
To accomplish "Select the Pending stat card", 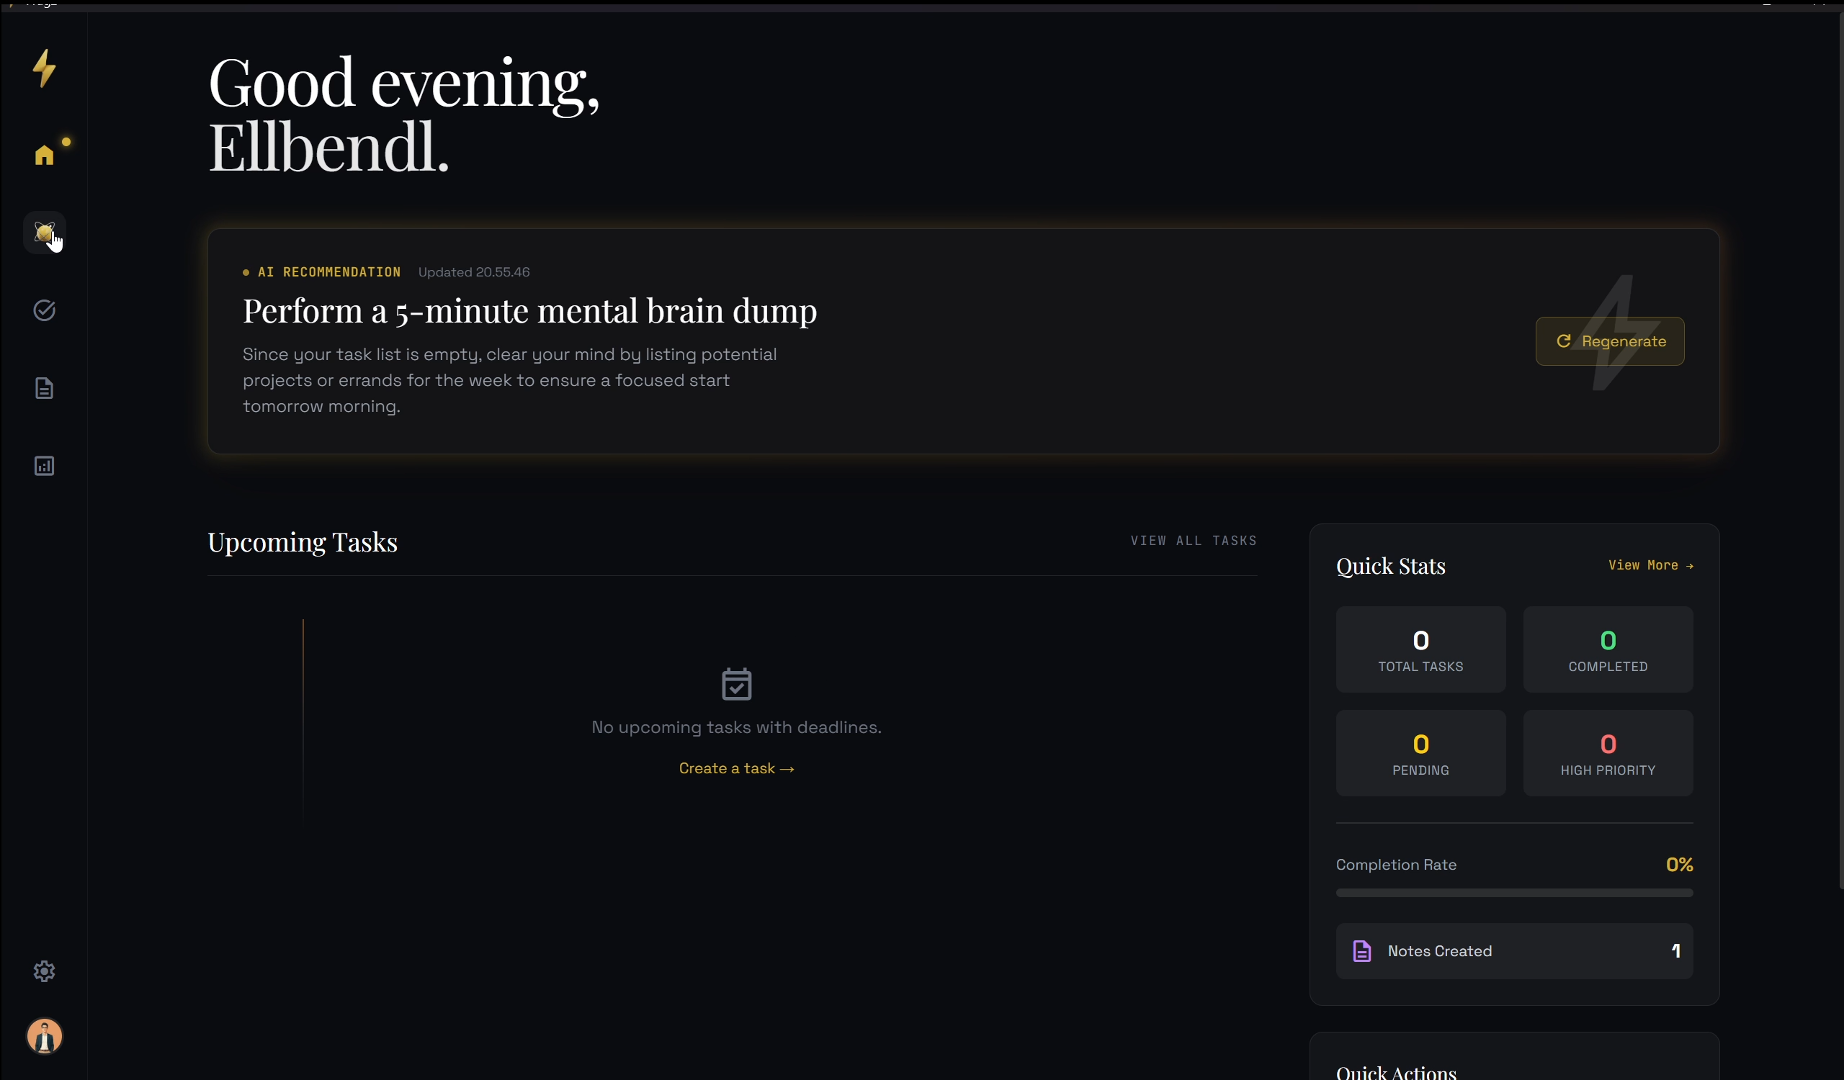I will click(x=1421, y=753).
